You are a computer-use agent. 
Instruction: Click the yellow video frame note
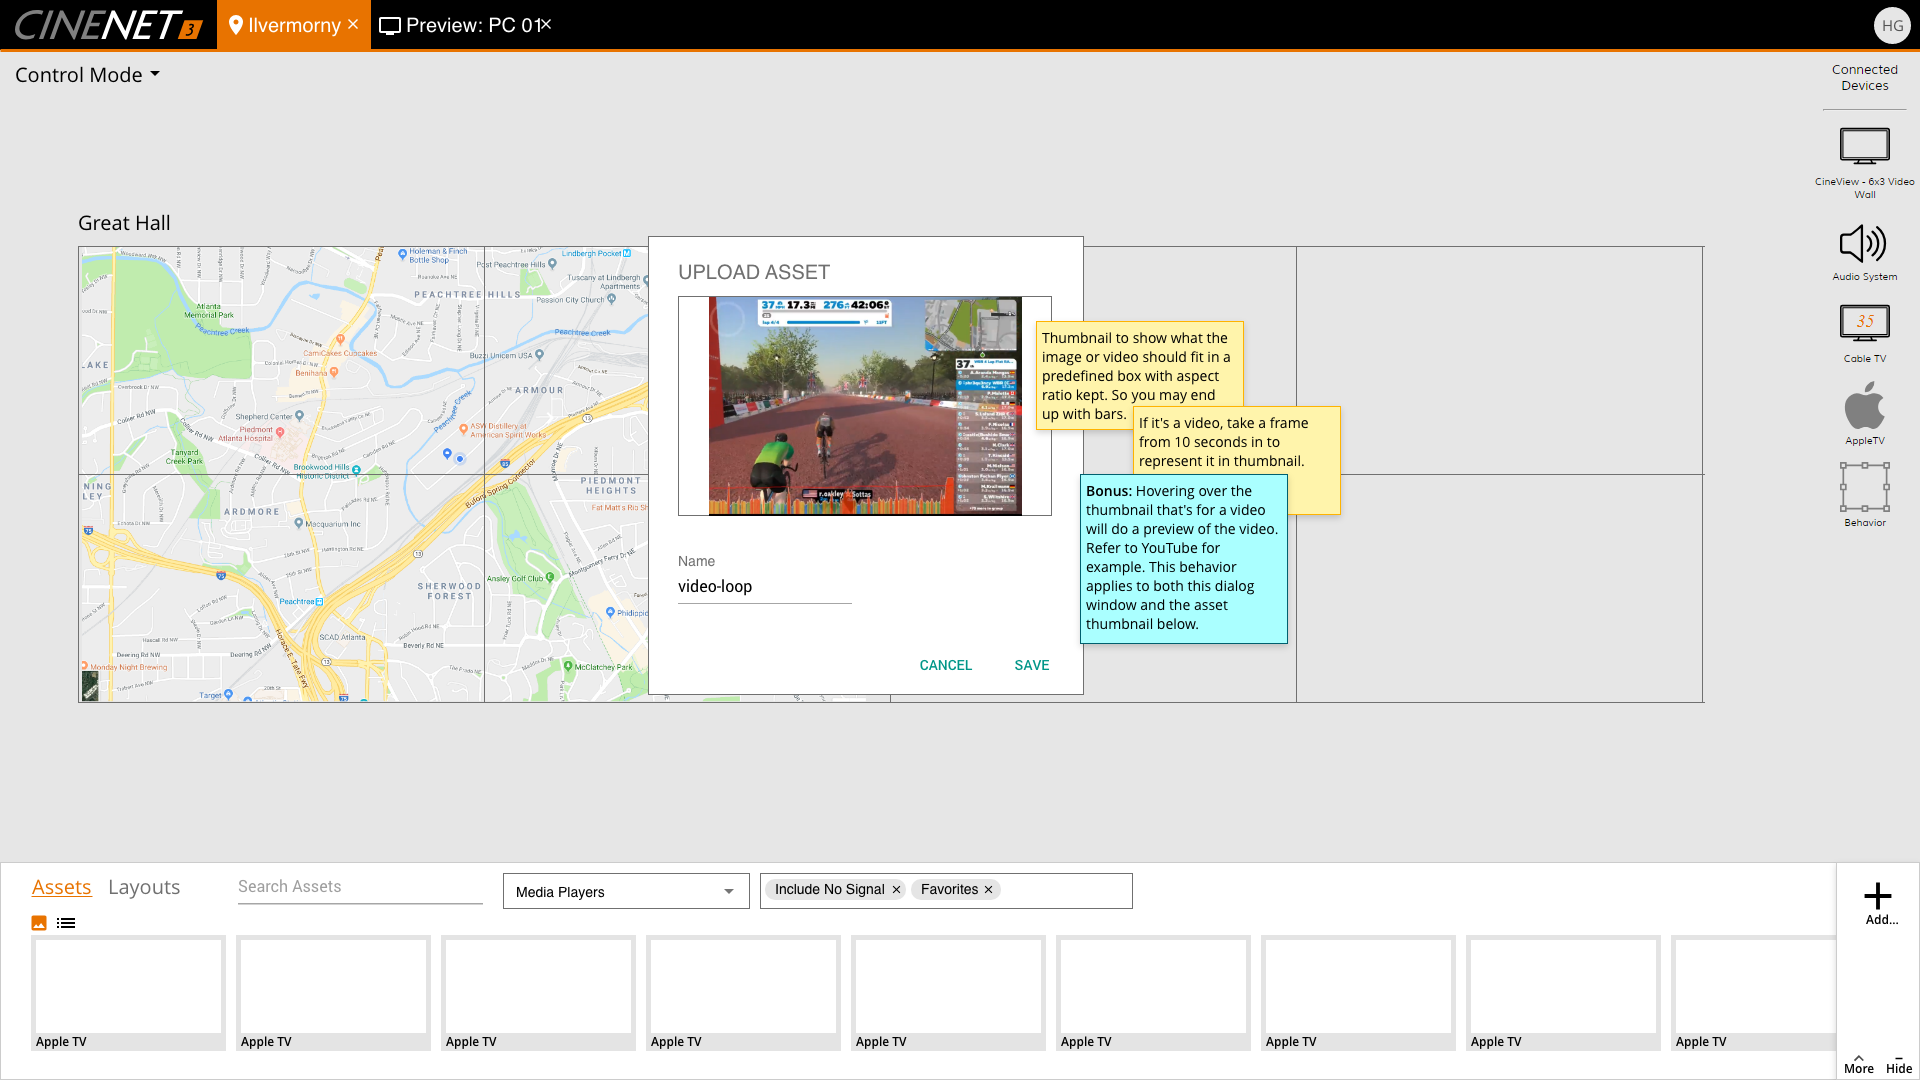coord(1237,441)
